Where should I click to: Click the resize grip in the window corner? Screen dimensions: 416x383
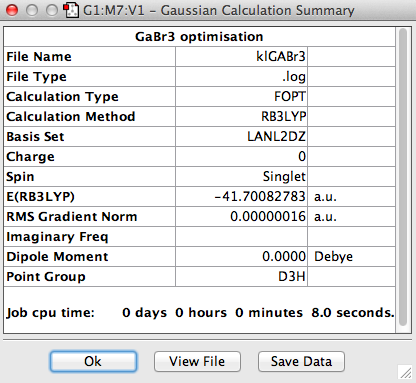406,372
